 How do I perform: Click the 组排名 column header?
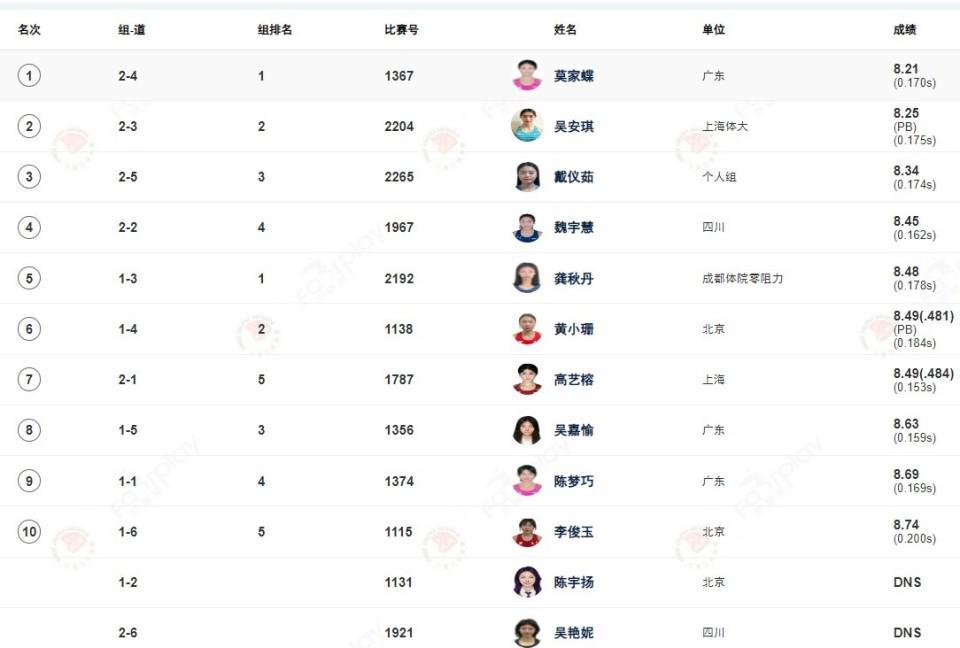click(275, 30)
